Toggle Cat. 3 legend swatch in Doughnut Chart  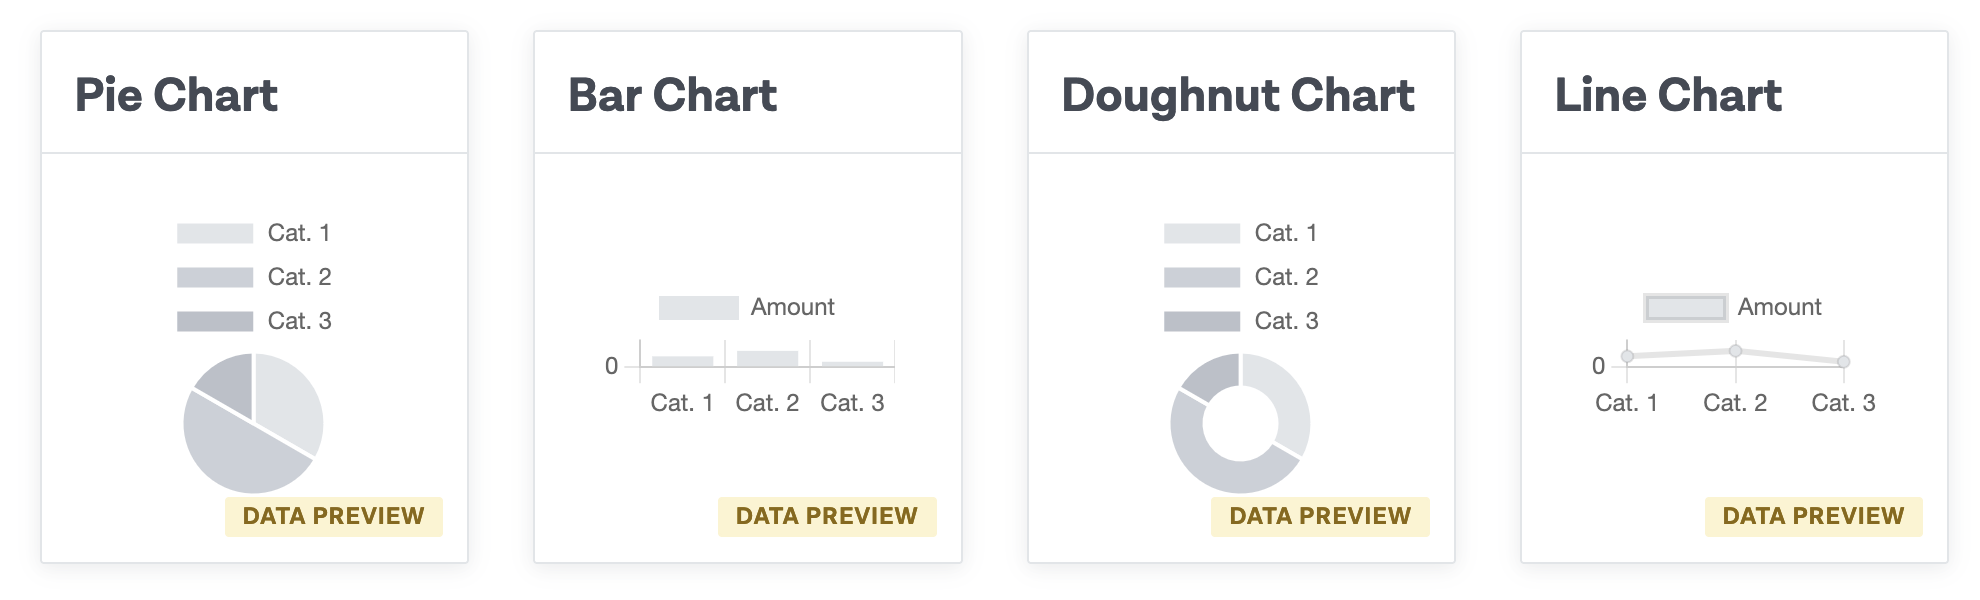click(1202, 322)
